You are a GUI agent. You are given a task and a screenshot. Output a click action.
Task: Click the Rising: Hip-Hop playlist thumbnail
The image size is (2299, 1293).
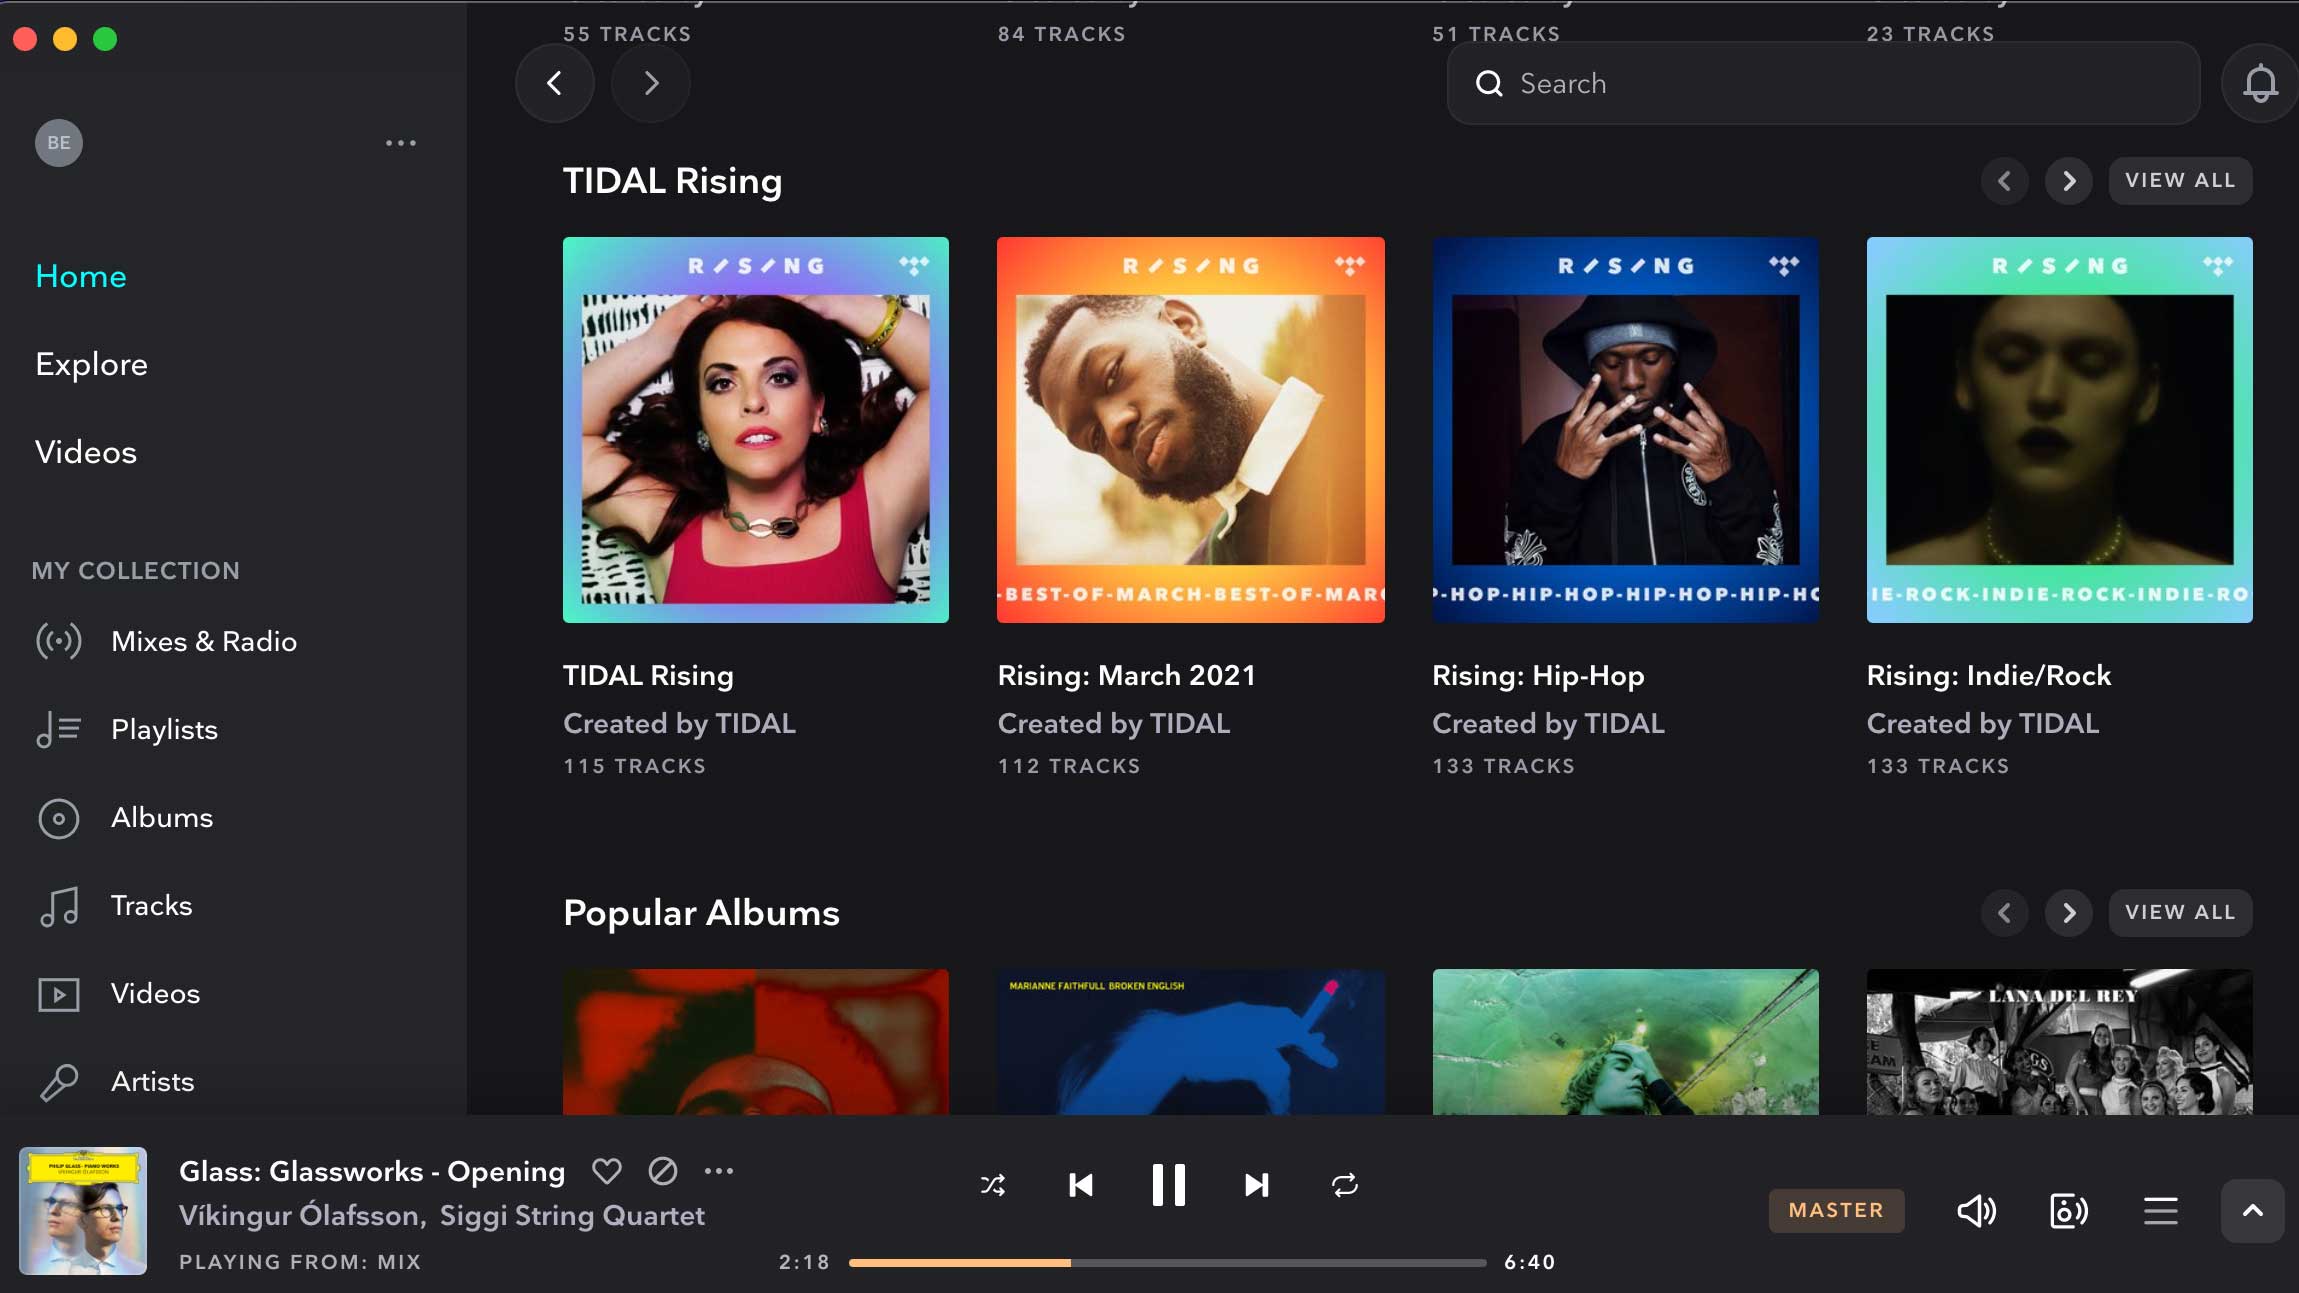pos(1625,429)
